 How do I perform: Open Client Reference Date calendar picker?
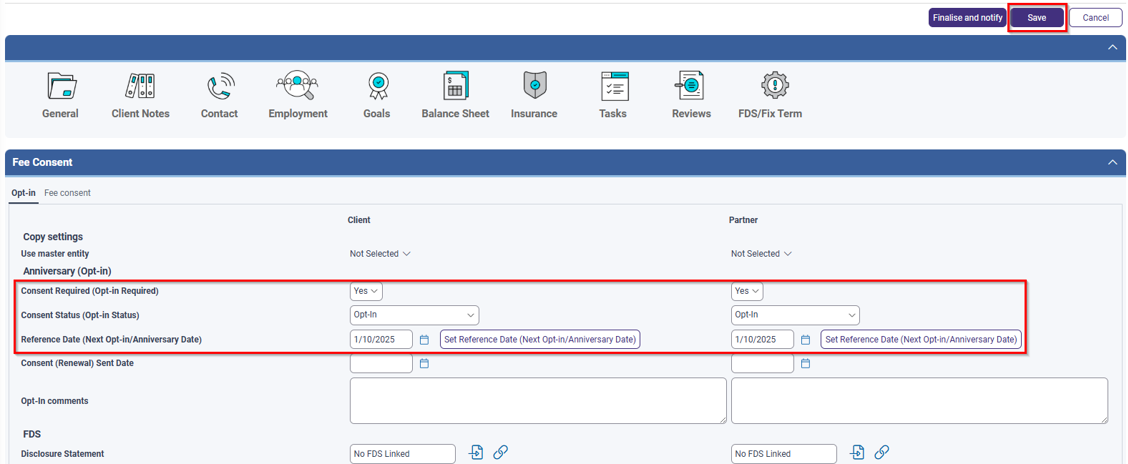424,340
